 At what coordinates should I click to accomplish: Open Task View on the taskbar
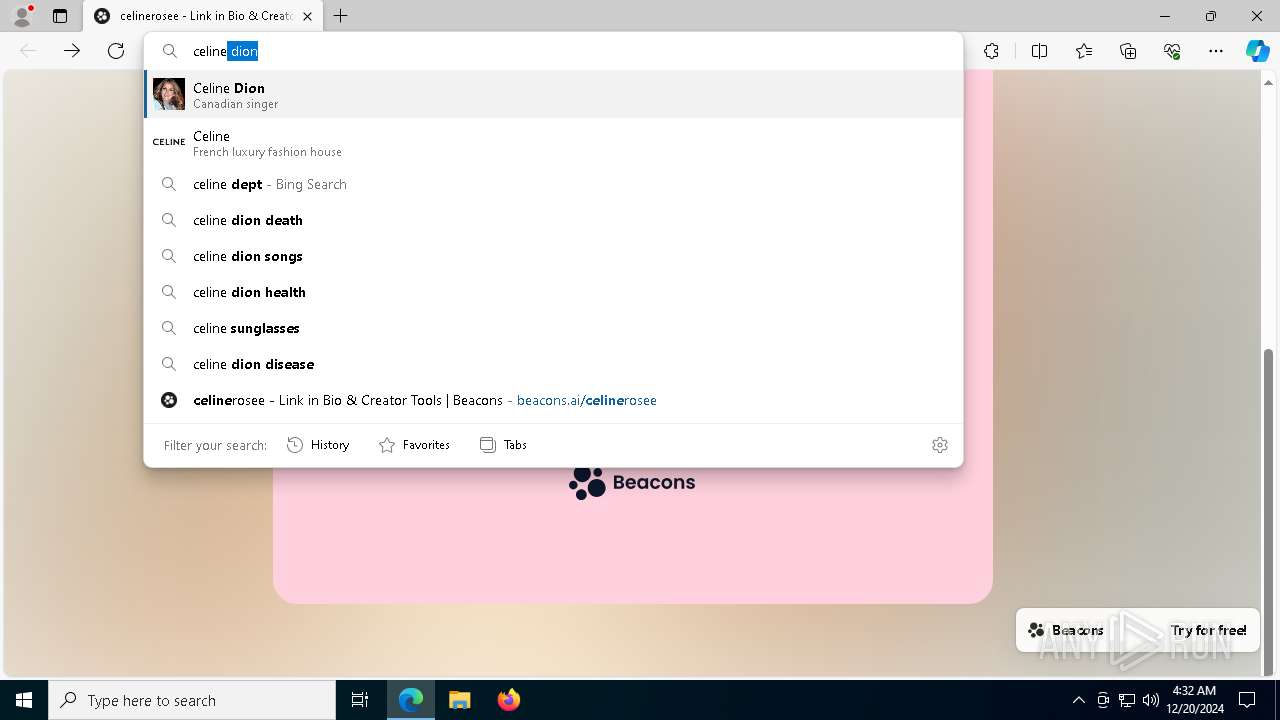tap(360, 700)
